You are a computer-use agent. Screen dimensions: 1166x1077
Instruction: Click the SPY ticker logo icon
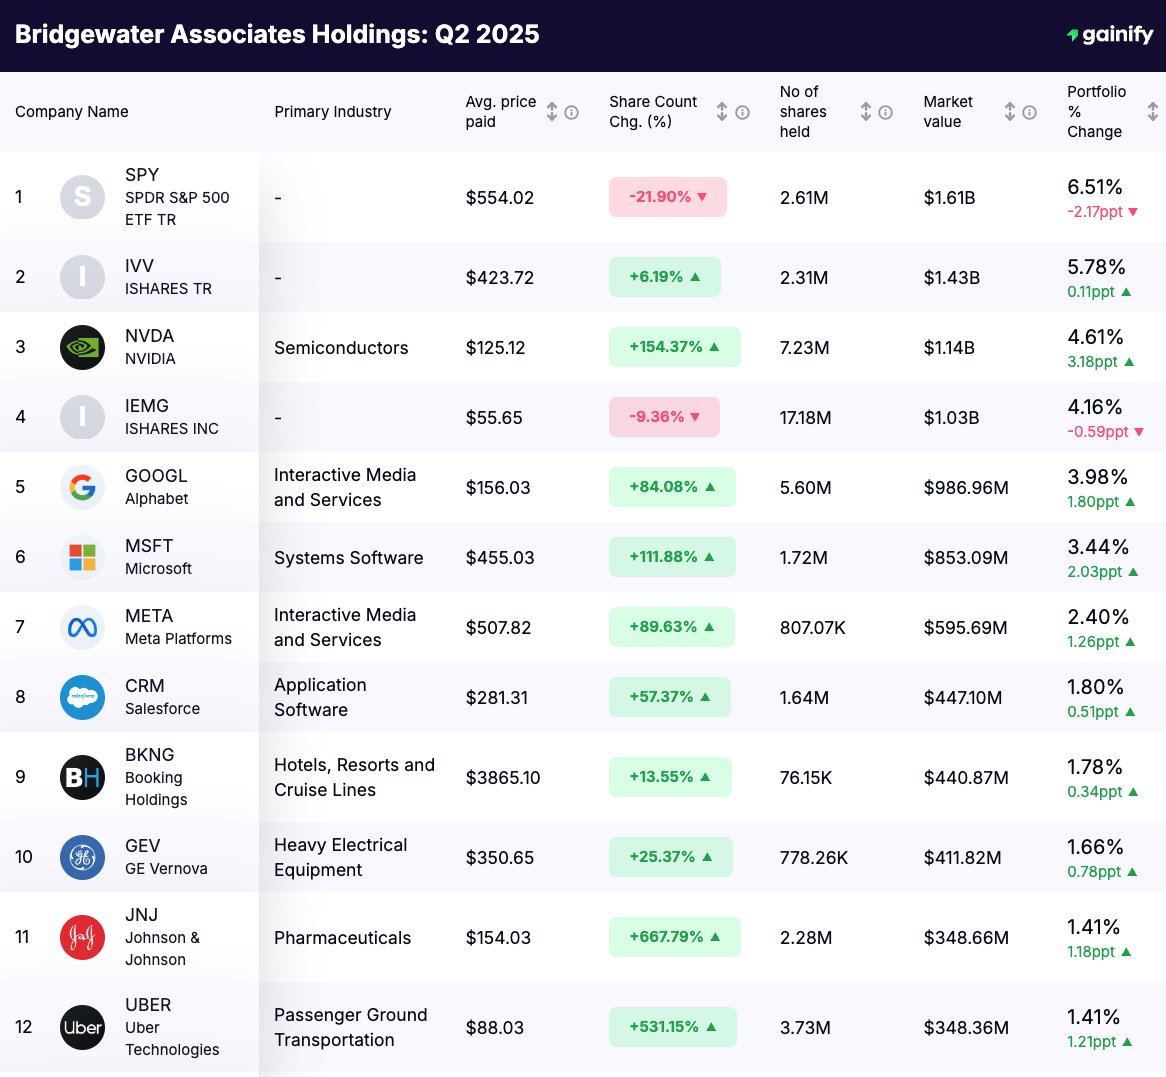click(x=83, y=197)
